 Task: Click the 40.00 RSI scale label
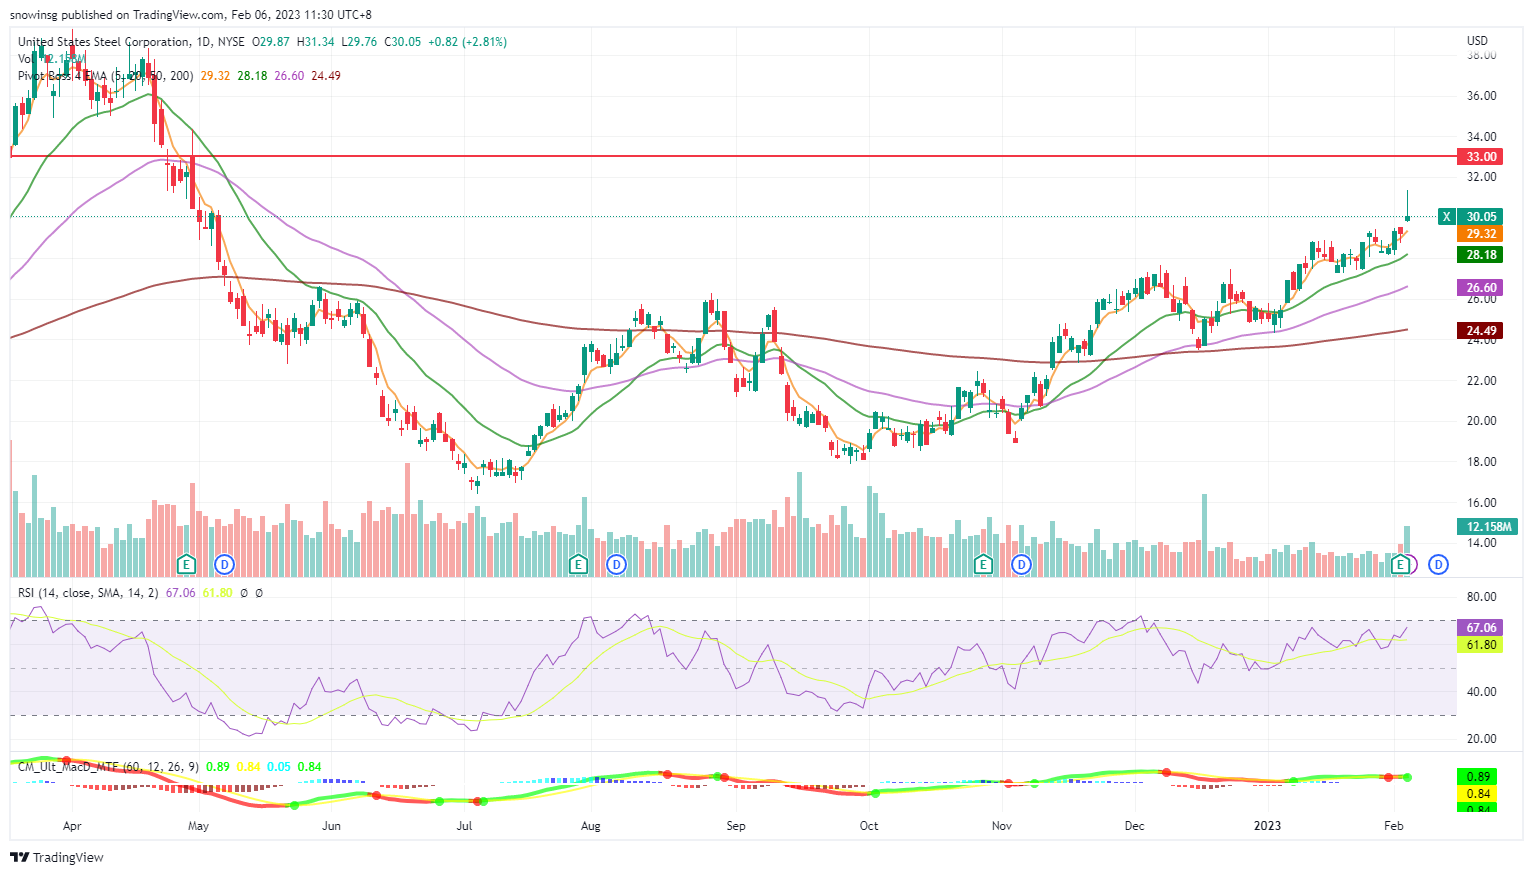[x=1481, y=692]
